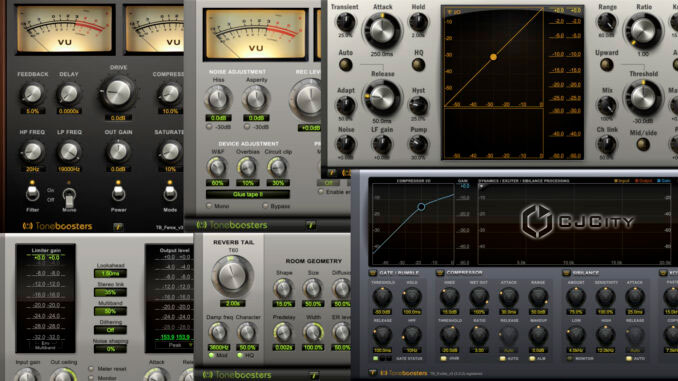Open the Peak meter mode dropdown

click(175, 345)
